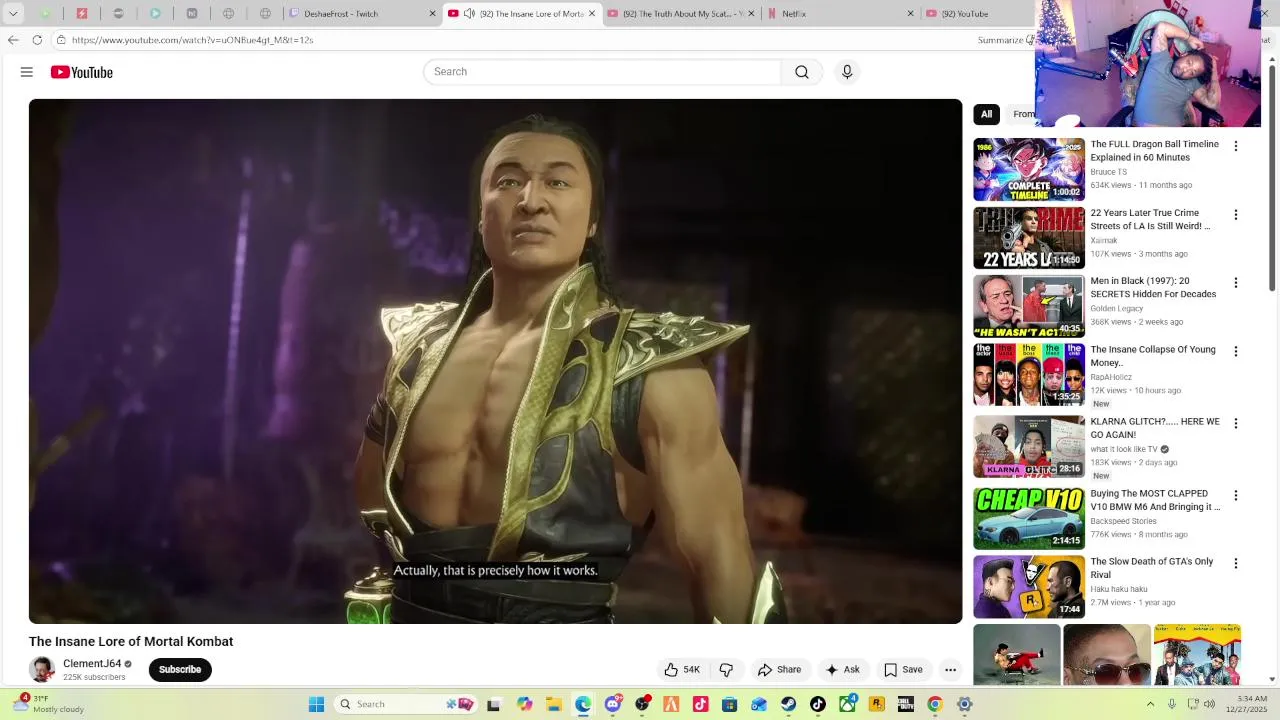Click the title 'The Slow Death of GTA's Only Rival'

(x=1152, y=568)
